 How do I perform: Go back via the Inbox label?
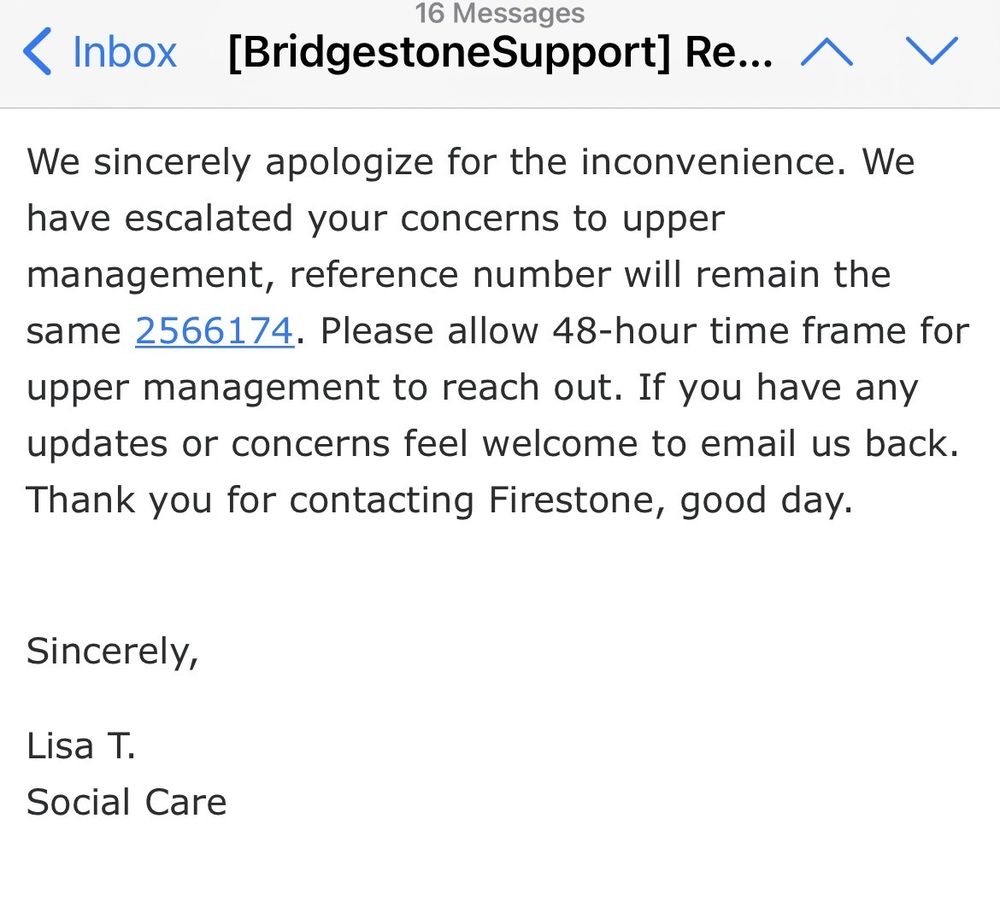point(124,52)
